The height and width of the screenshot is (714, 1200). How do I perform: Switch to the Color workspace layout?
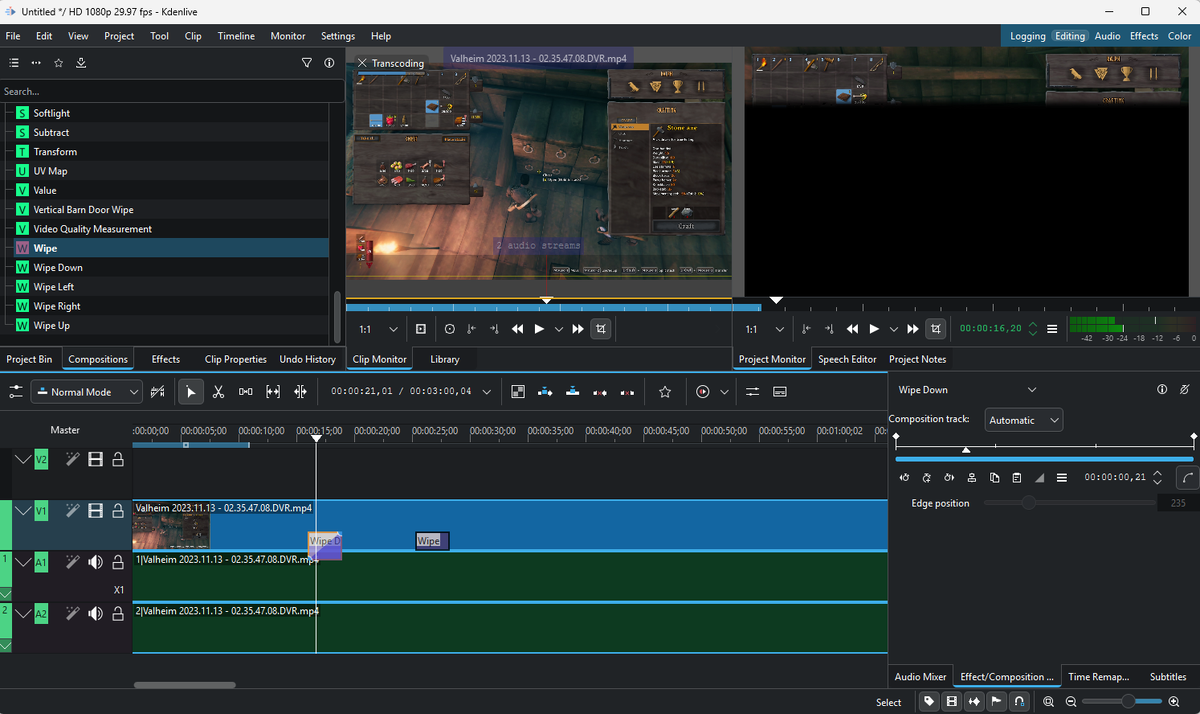[1178, 36]
